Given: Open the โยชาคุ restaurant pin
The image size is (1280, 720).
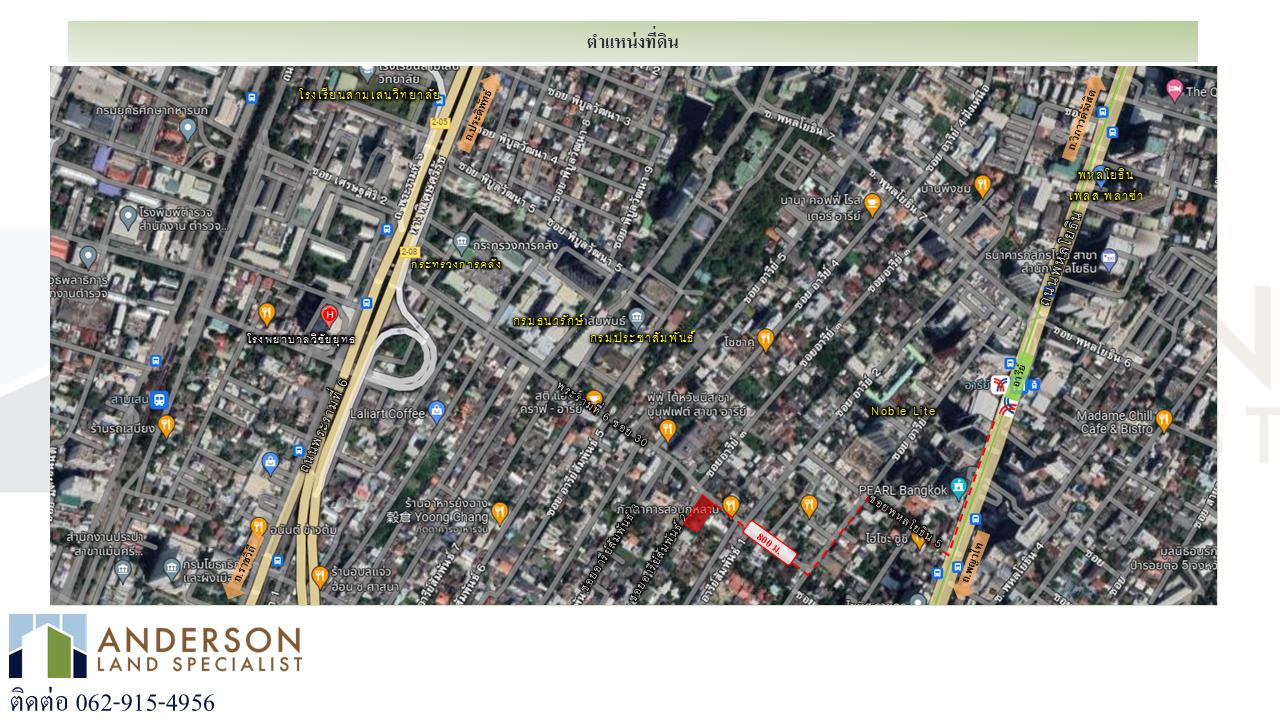Looking at the screenshot, I should pyautogui.click(x=766, y=341).
